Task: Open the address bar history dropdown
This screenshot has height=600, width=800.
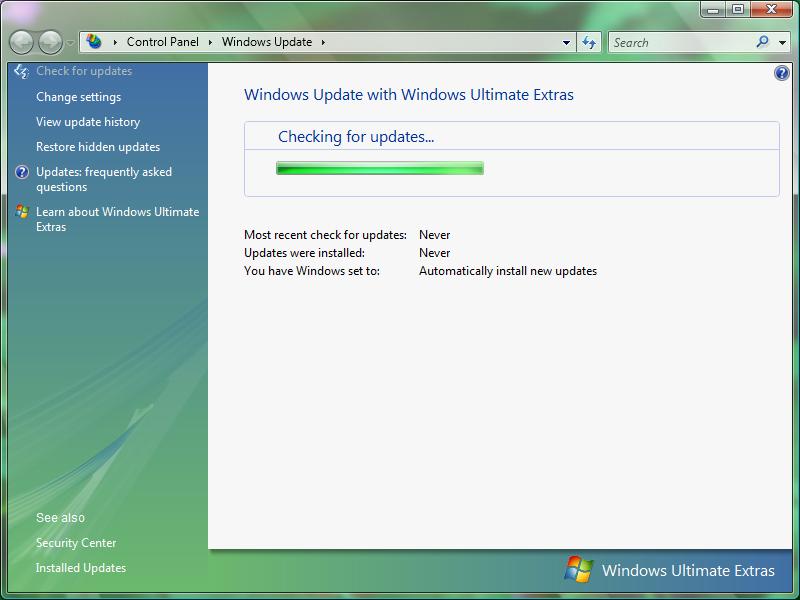Action: (x=564, y=42)
